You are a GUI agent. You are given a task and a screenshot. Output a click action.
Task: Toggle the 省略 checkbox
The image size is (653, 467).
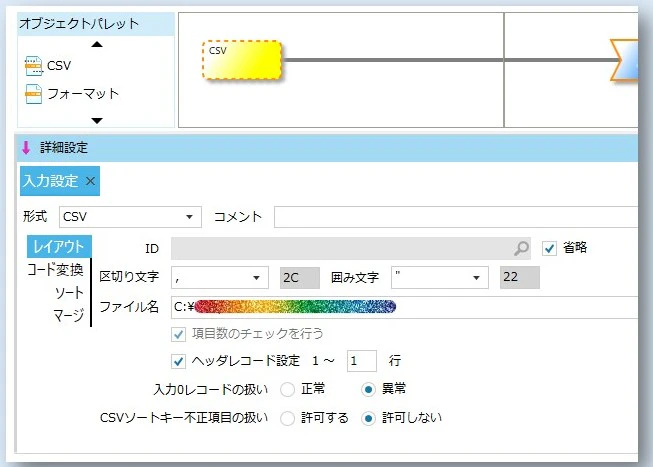tap(549, 249)
